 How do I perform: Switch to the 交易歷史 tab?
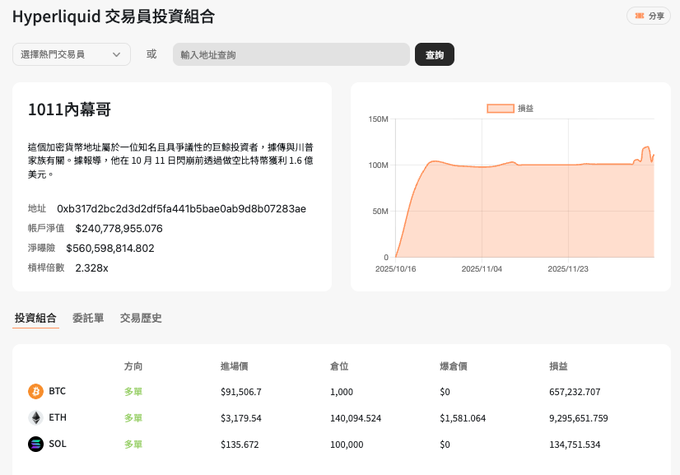[141, 318]
